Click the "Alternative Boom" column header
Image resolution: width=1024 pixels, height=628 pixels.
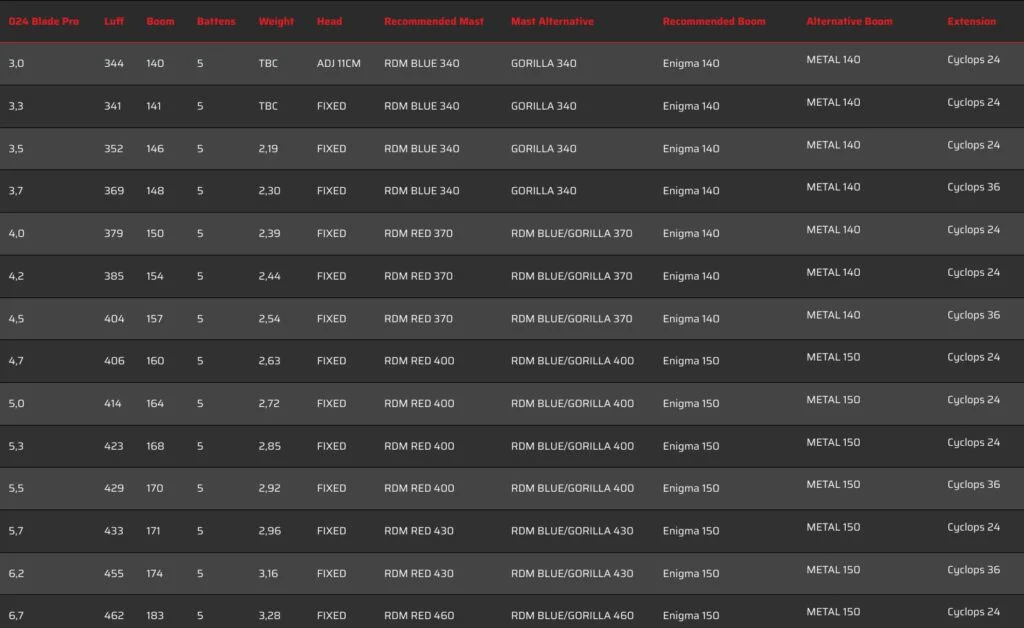tap(849, 22)
